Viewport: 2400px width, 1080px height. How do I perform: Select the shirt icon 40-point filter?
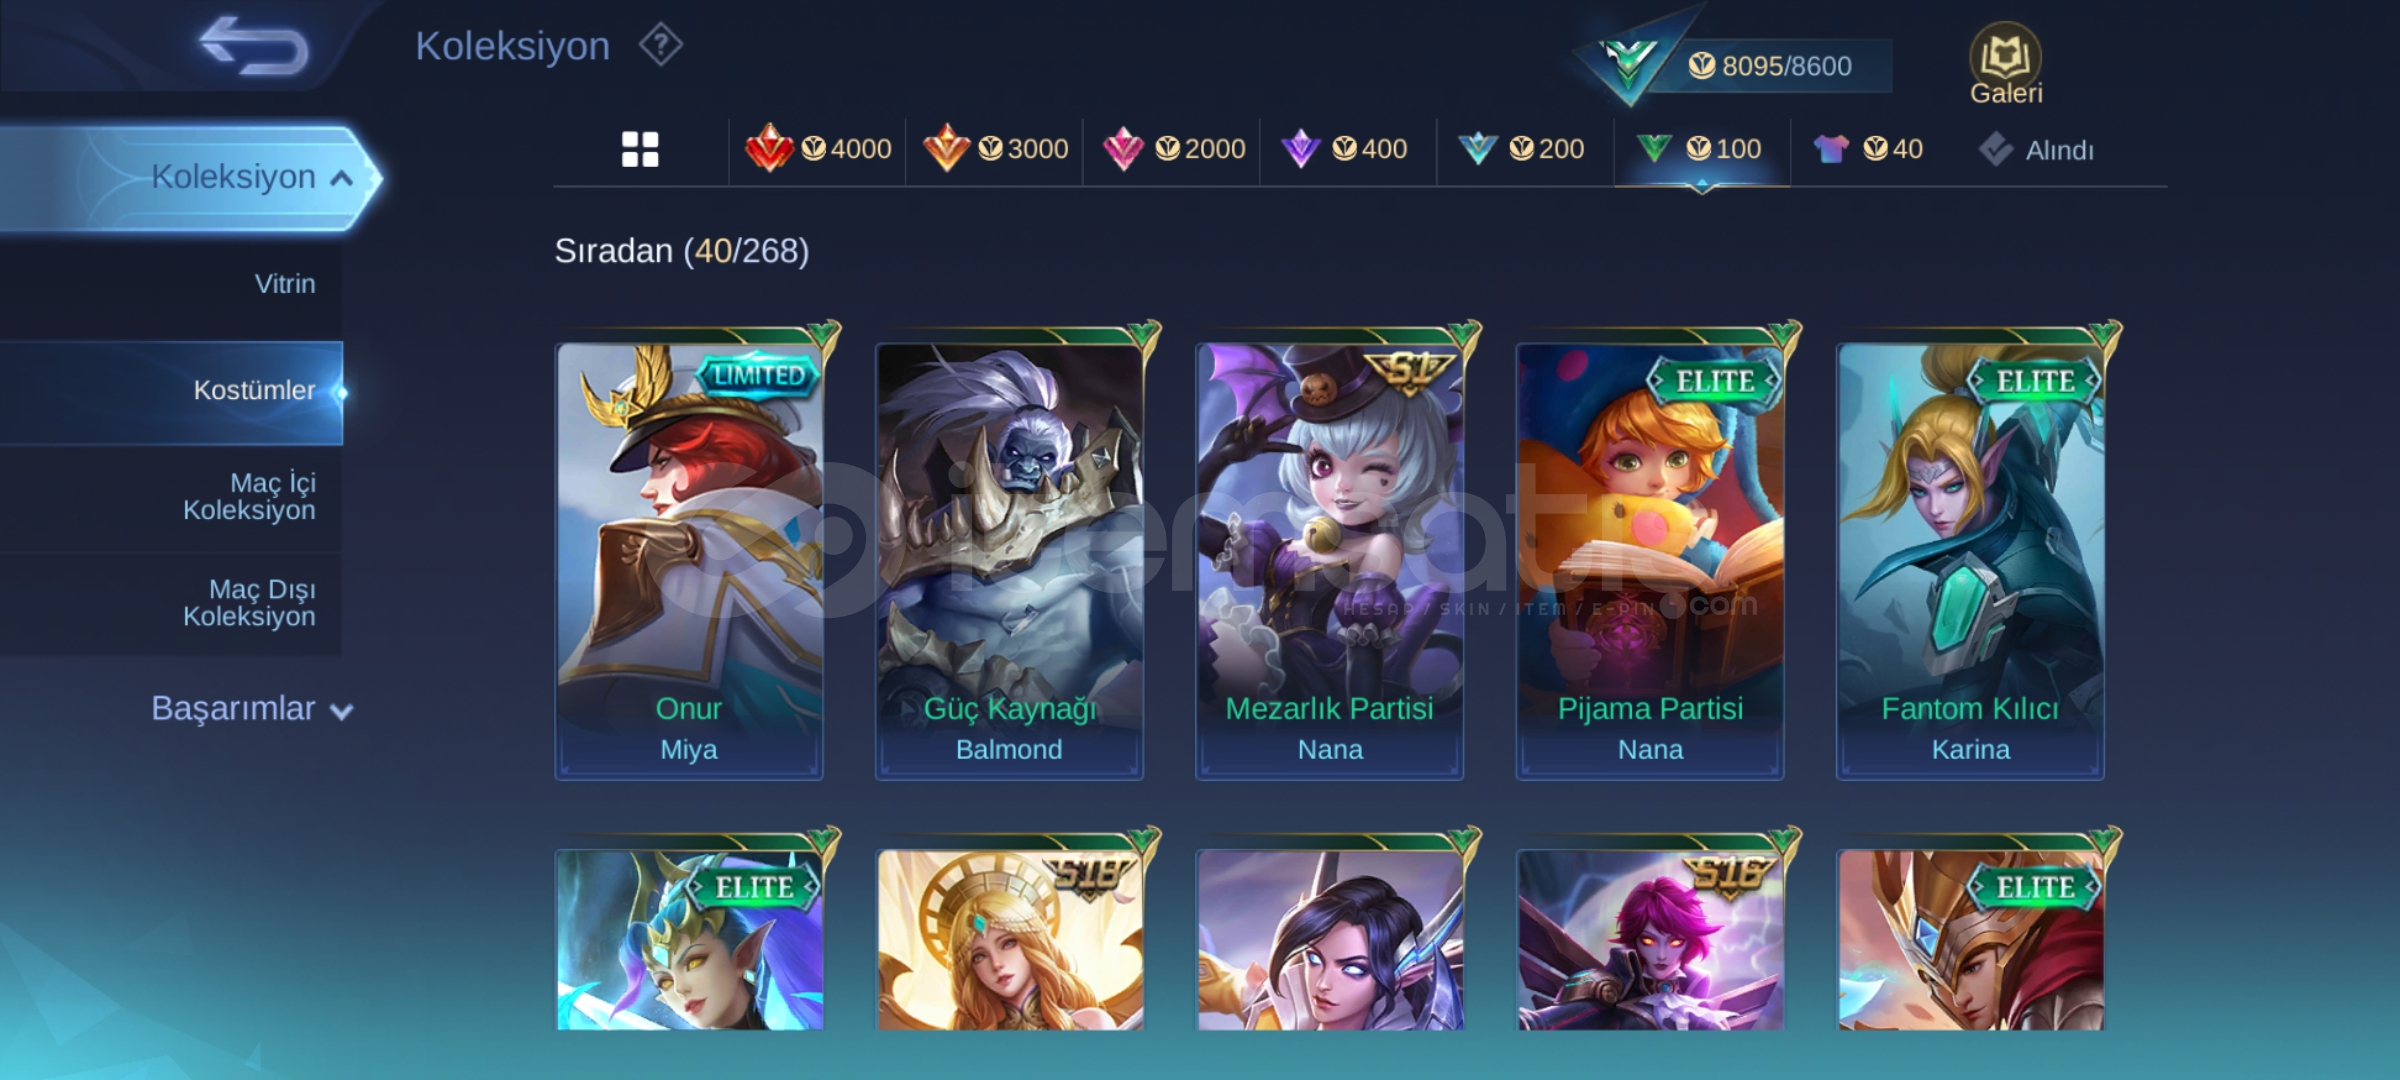point(1868,149)
